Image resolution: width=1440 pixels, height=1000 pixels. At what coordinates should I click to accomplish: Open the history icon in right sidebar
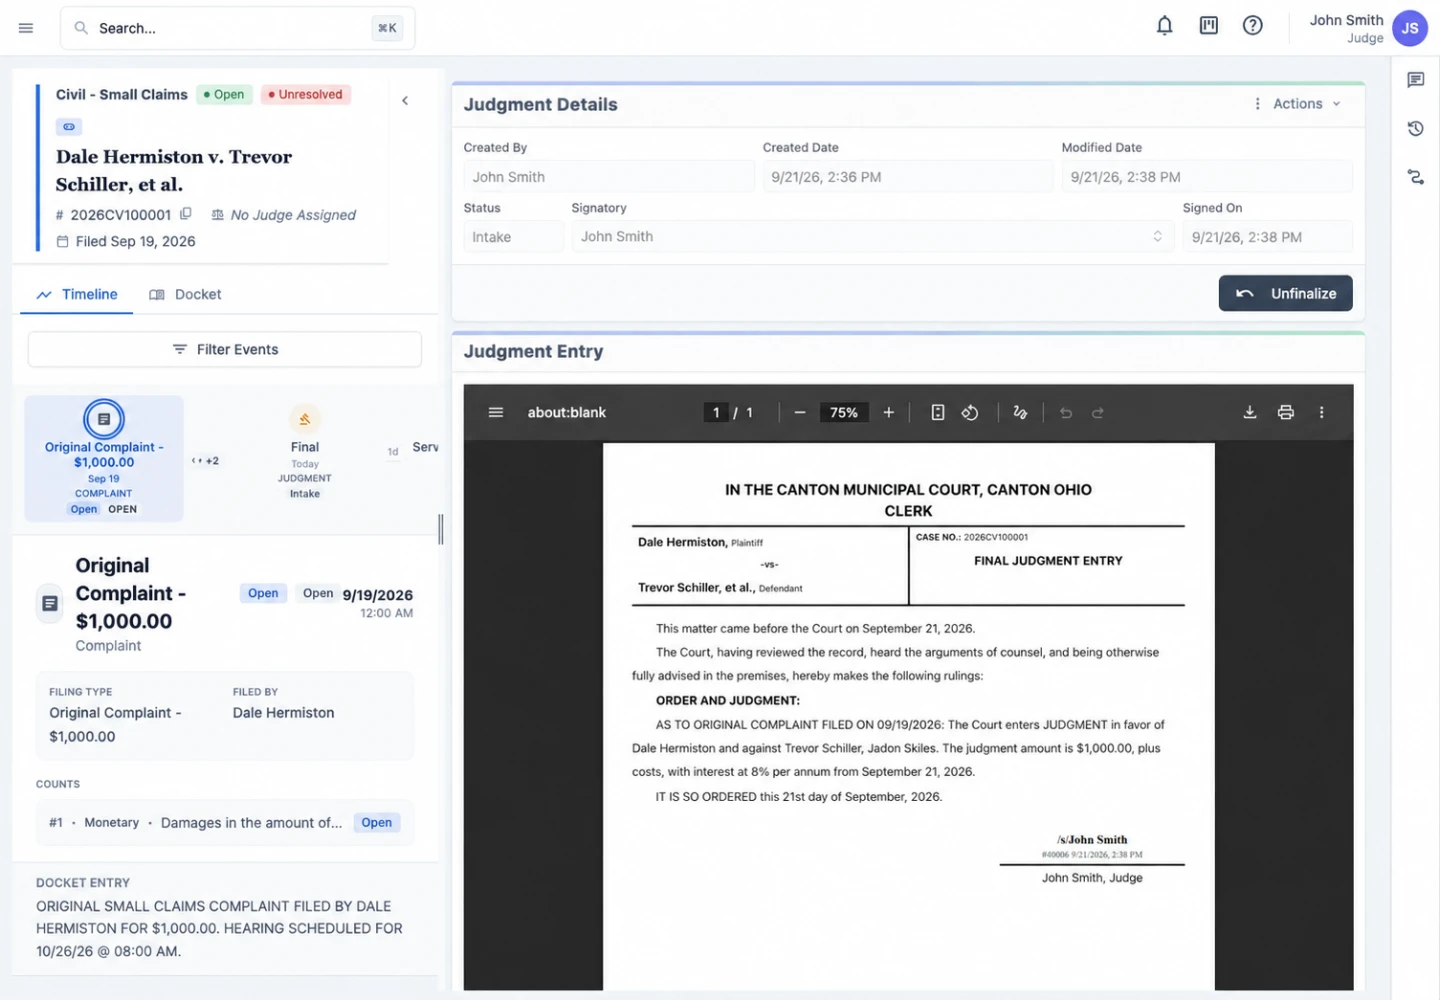tap(1415, 128)
